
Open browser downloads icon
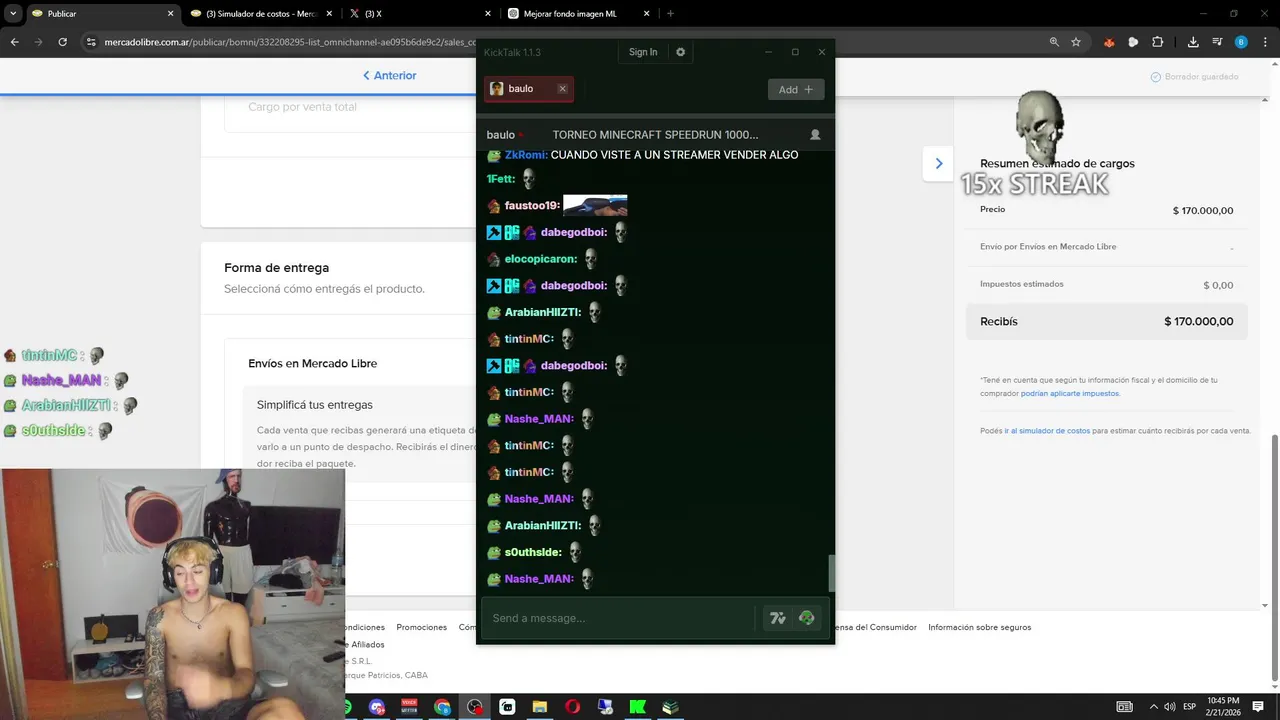point(1193,42)
